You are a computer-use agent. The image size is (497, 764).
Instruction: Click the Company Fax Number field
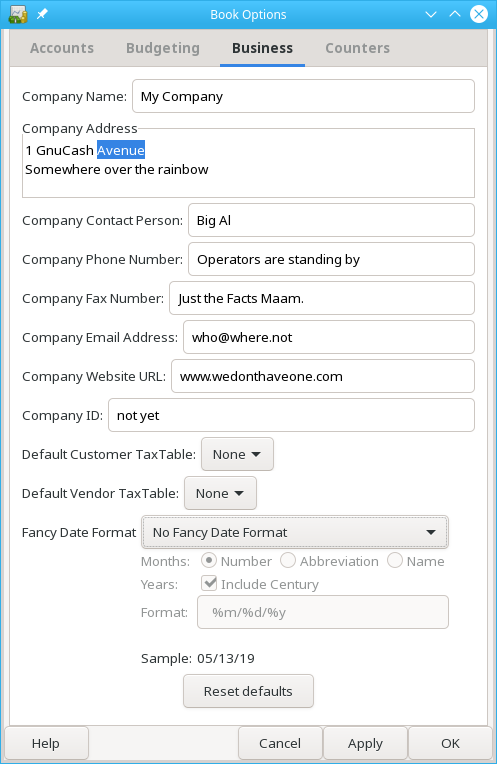[x=322, y=298]
